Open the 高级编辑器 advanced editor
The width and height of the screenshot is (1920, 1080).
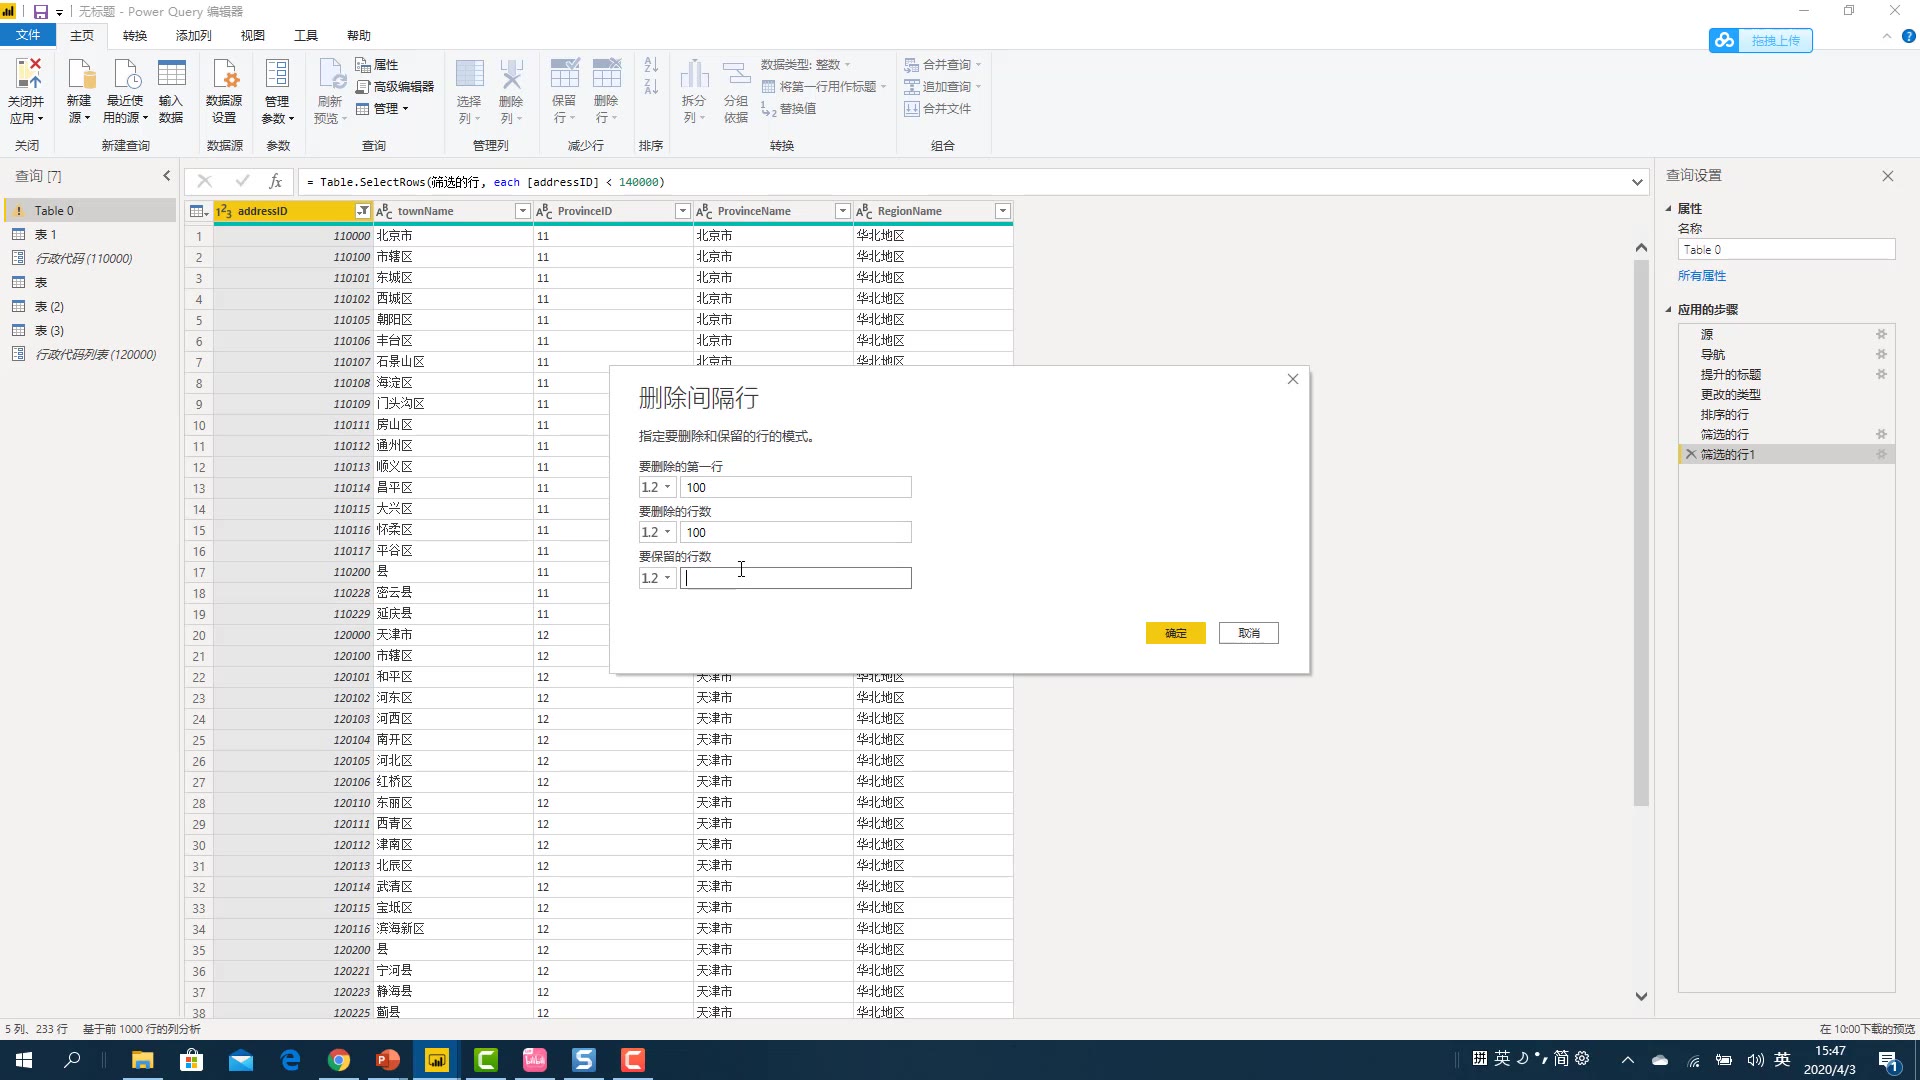(395, 87)
